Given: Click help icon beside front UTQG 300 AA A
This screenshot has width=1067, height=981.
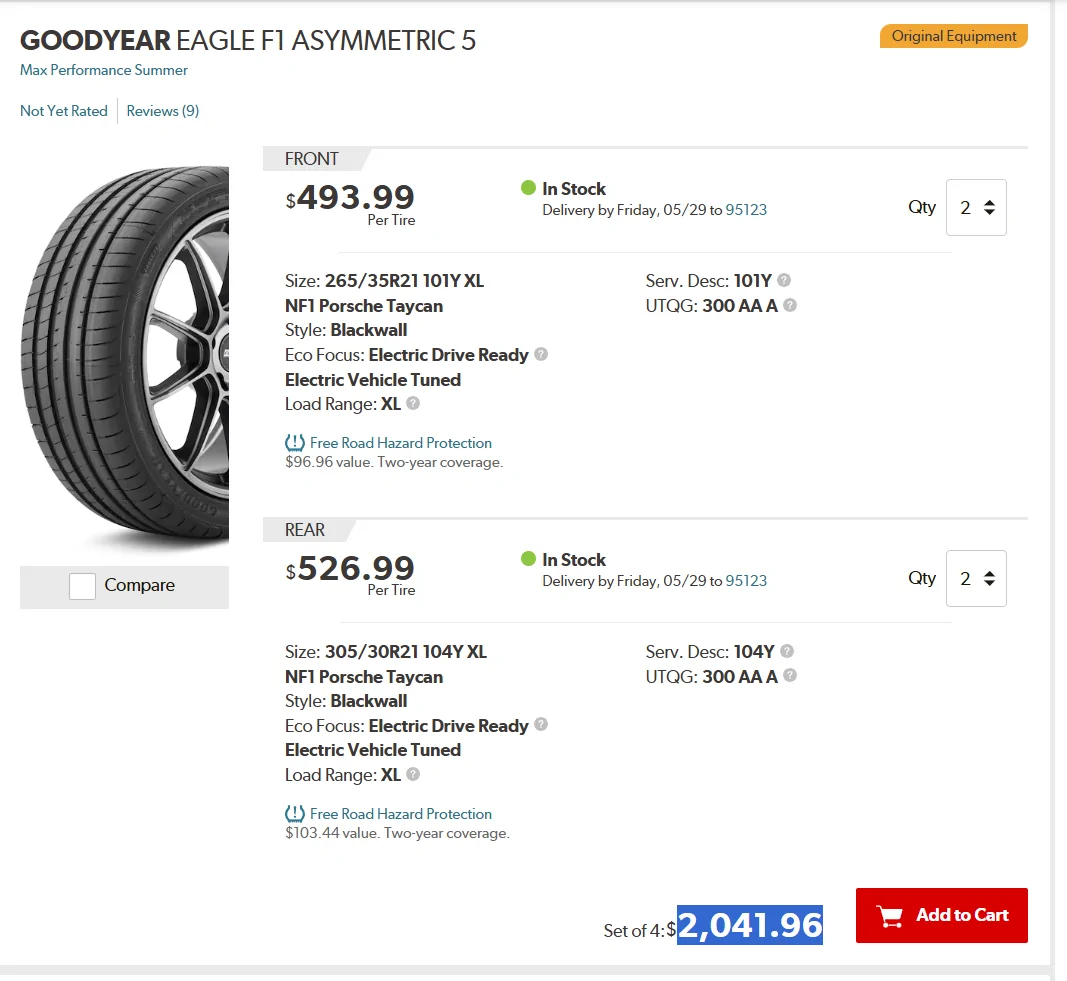Looking at the screenshot, I should pos(789,305).
